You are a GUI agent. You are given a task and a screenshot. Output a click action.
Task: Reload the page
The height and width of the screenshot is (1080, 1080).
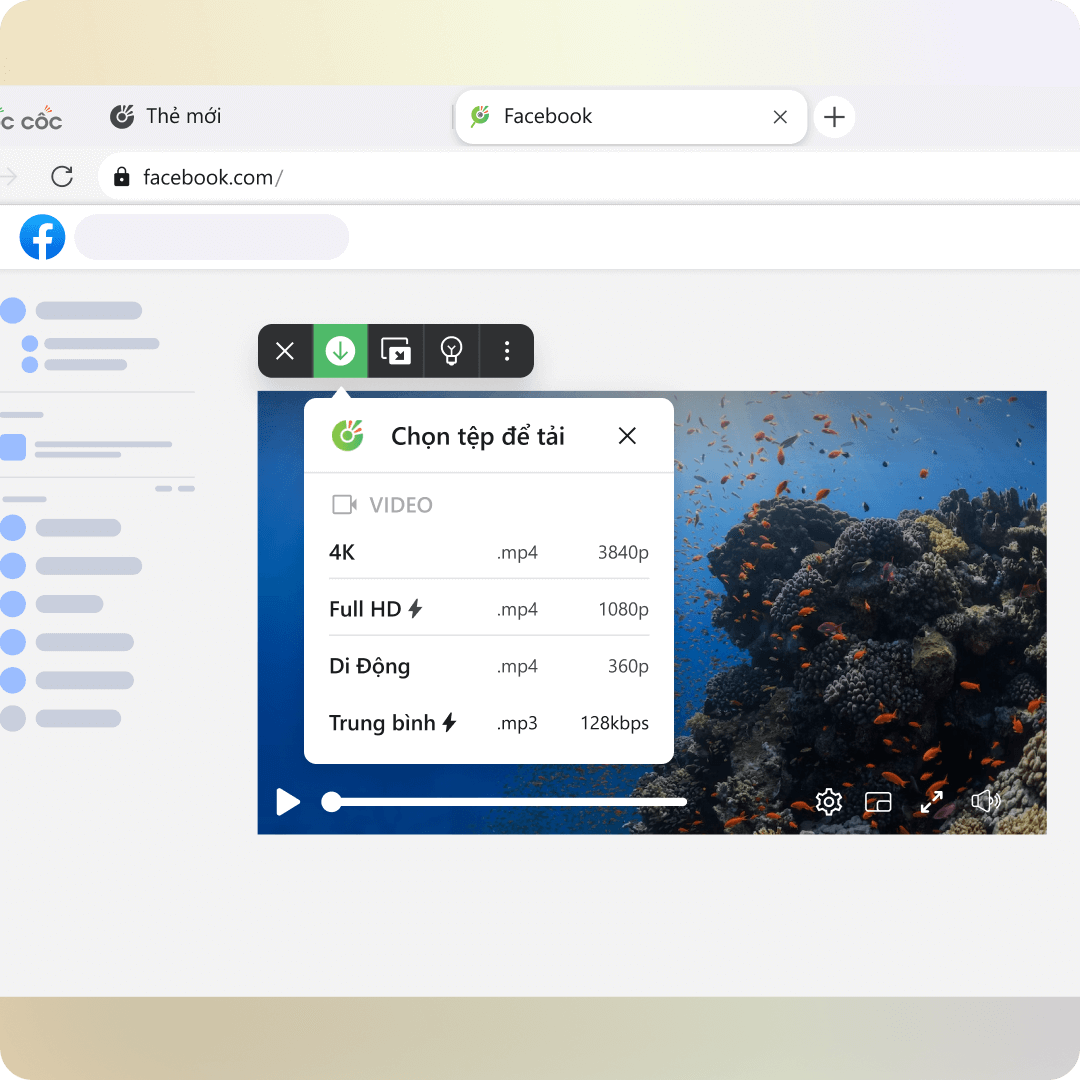(62, 177)
